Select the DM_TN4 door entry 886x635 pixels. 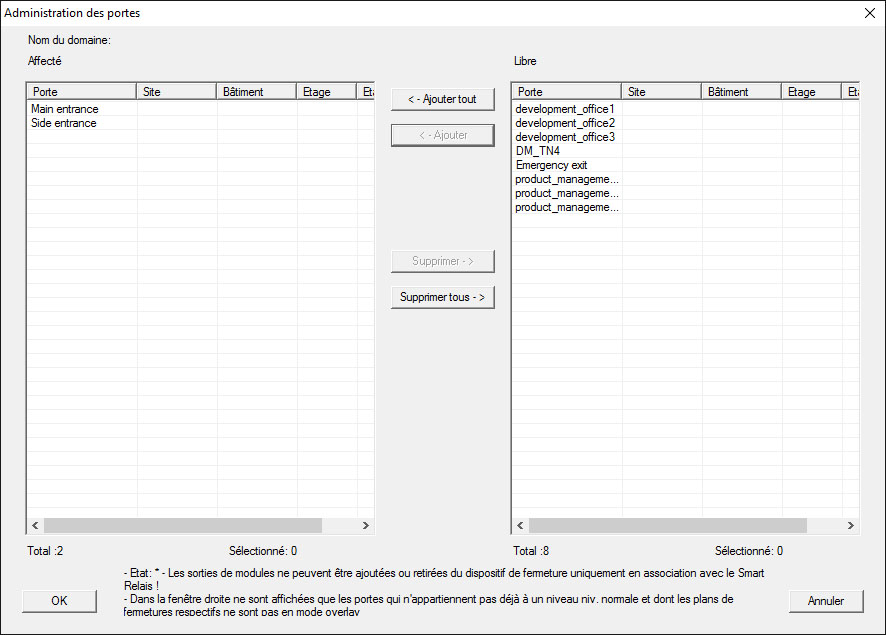538,151
